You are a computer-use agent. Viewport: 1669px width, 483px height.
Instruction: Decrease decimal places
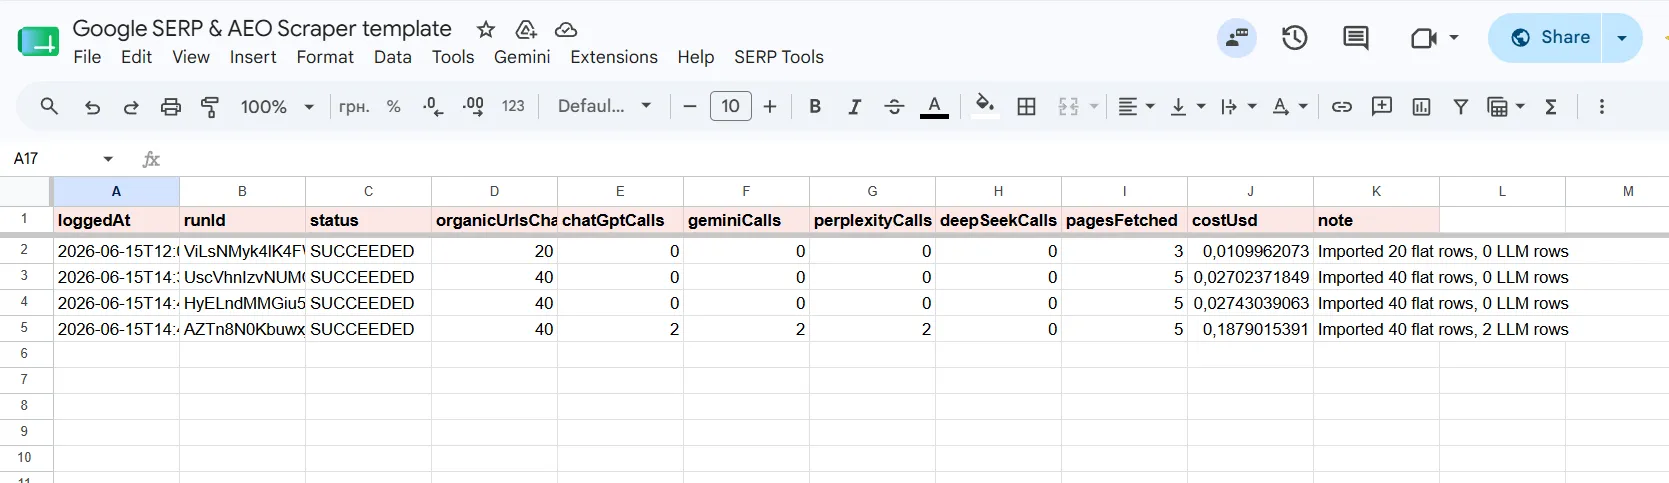click(x=433, y=107)
